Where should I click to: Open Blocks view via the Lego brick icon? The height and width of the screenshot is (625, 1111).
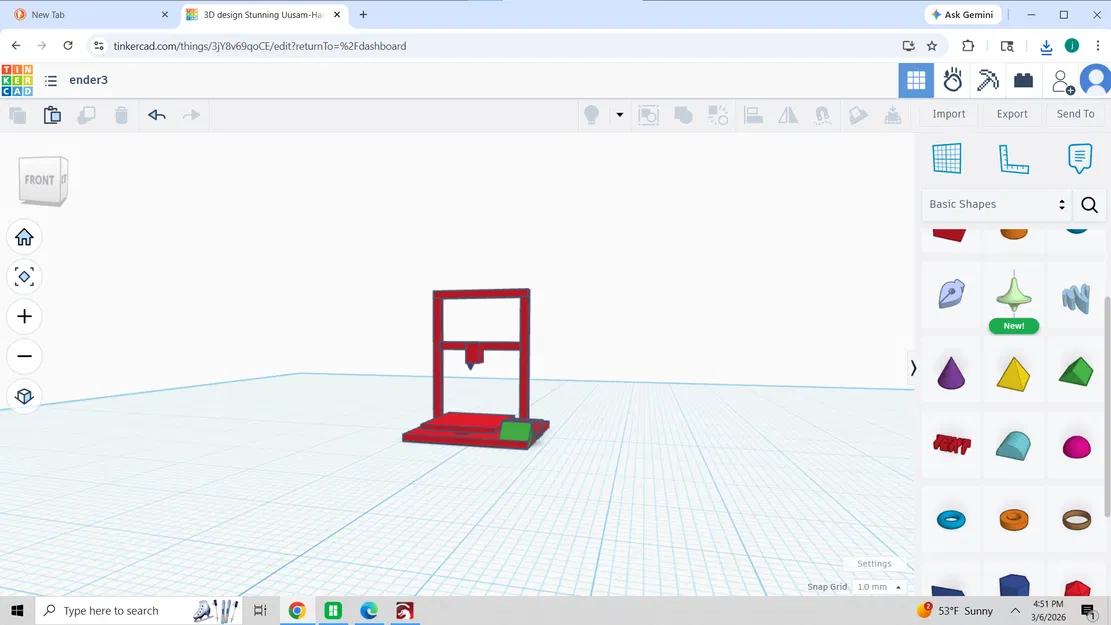pyautogui.click(x=1023, y=80)
